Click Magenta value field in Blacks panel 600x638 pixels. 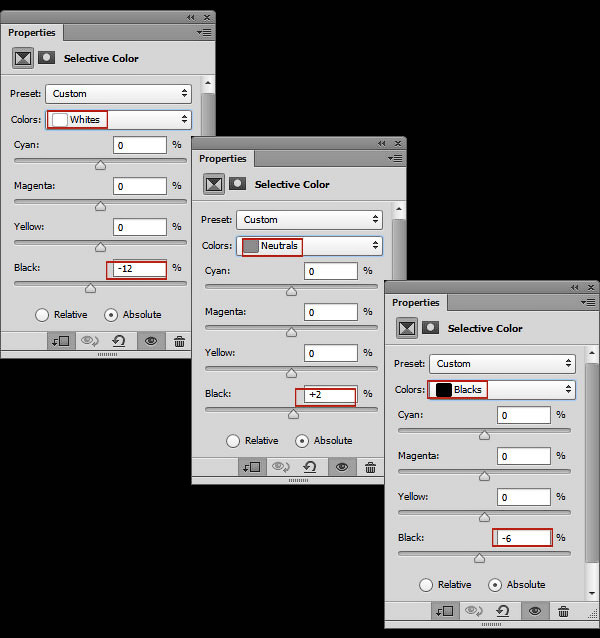(x=524, y=456)
